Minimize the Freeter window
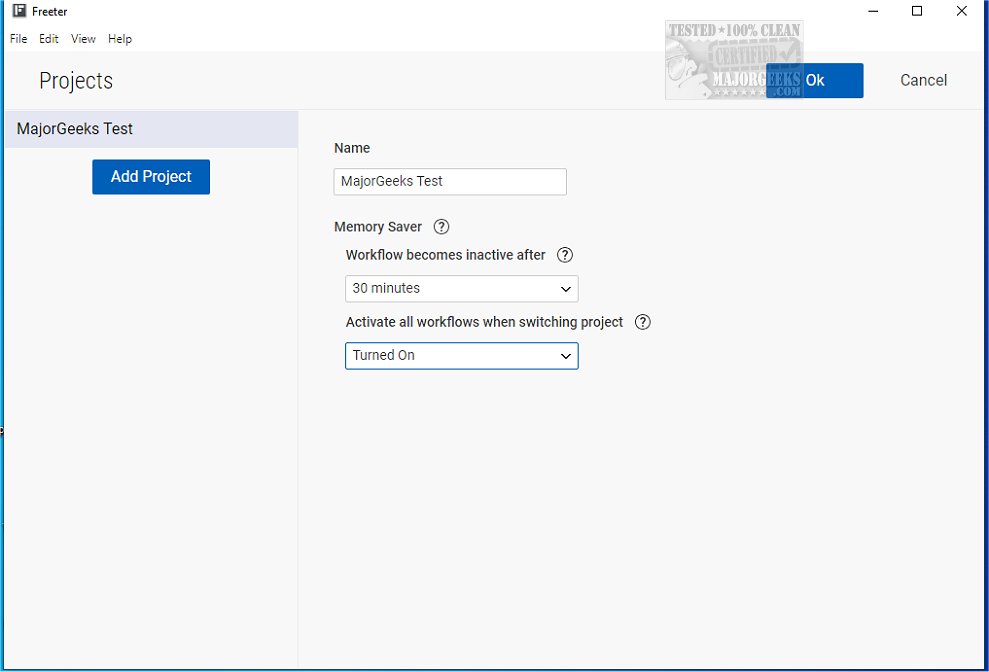This screenshot has height=672, width=989. click(873, 11)
